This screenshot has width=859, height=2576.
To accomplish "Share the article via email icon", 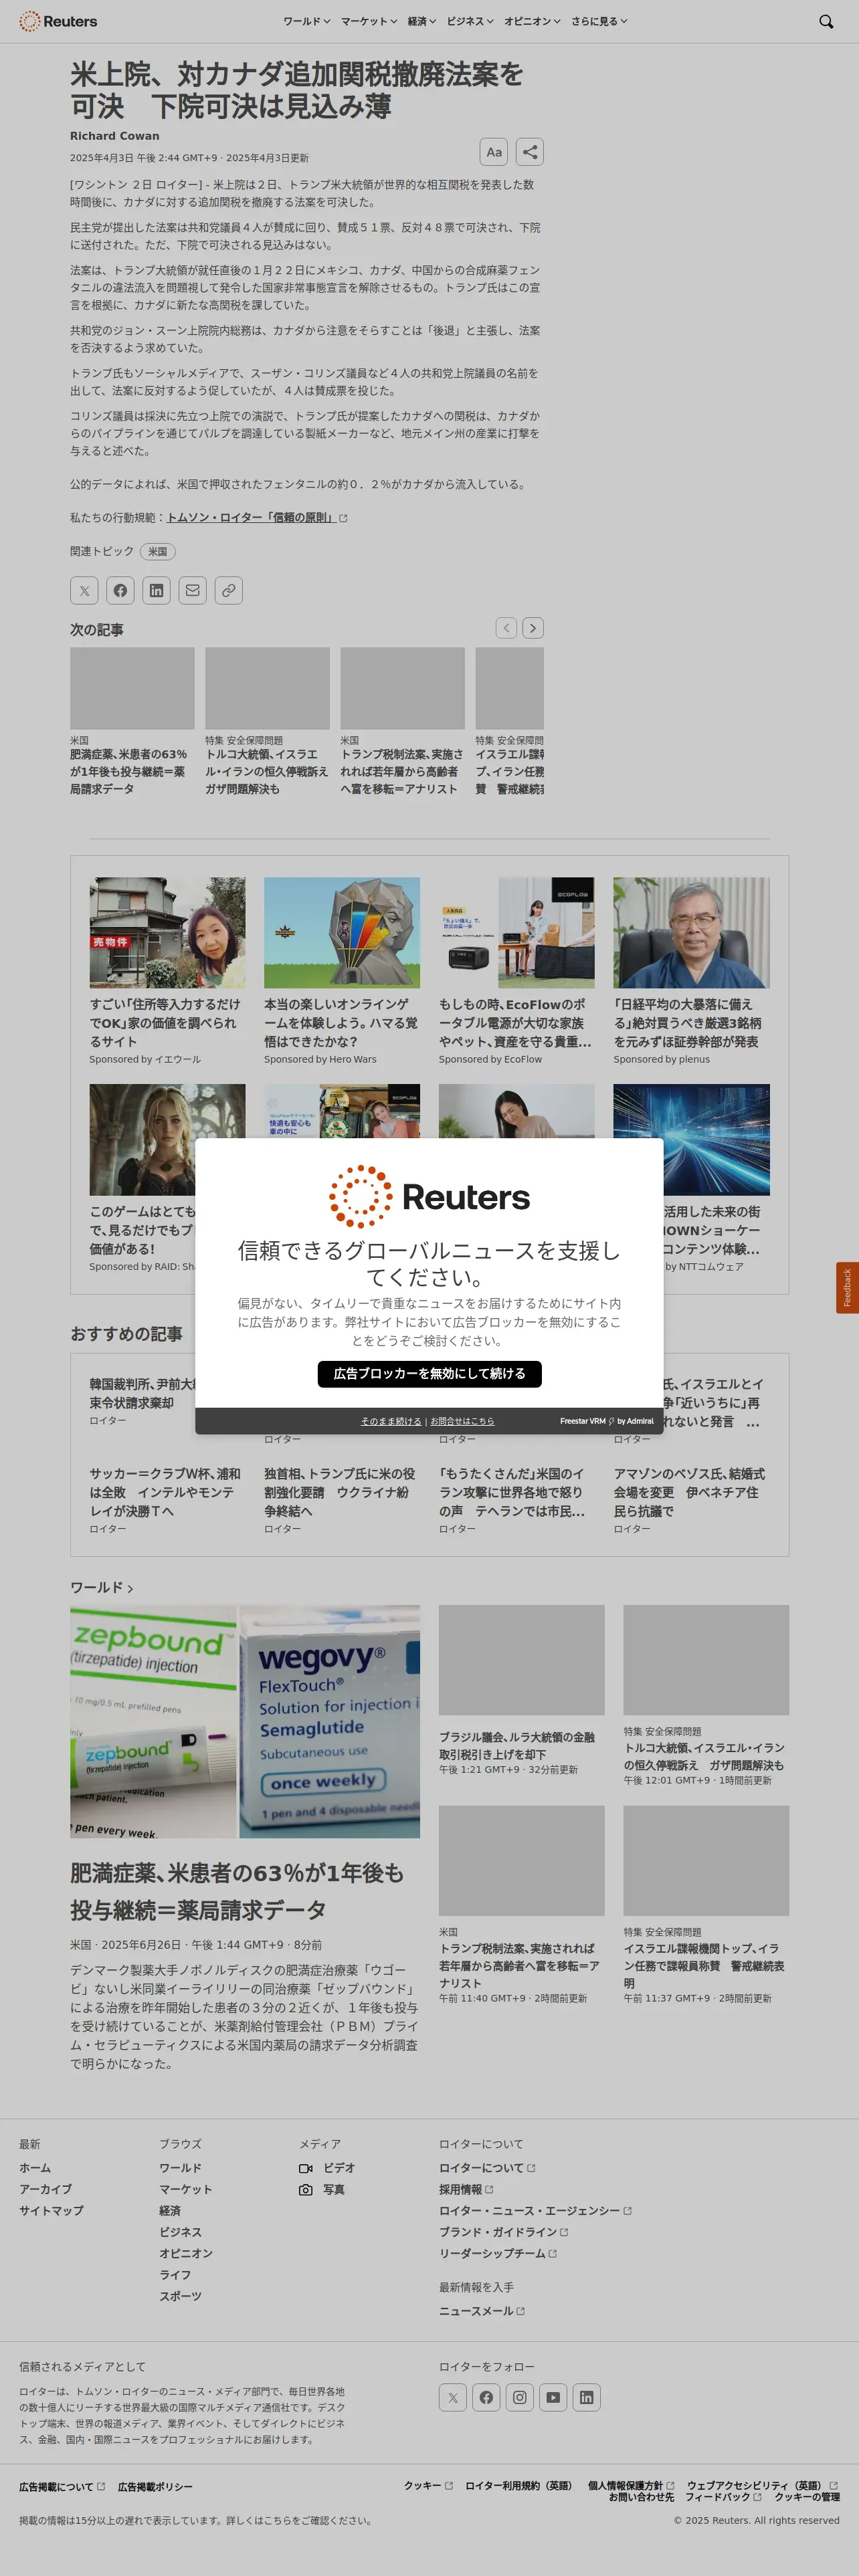I will [192, 590].
